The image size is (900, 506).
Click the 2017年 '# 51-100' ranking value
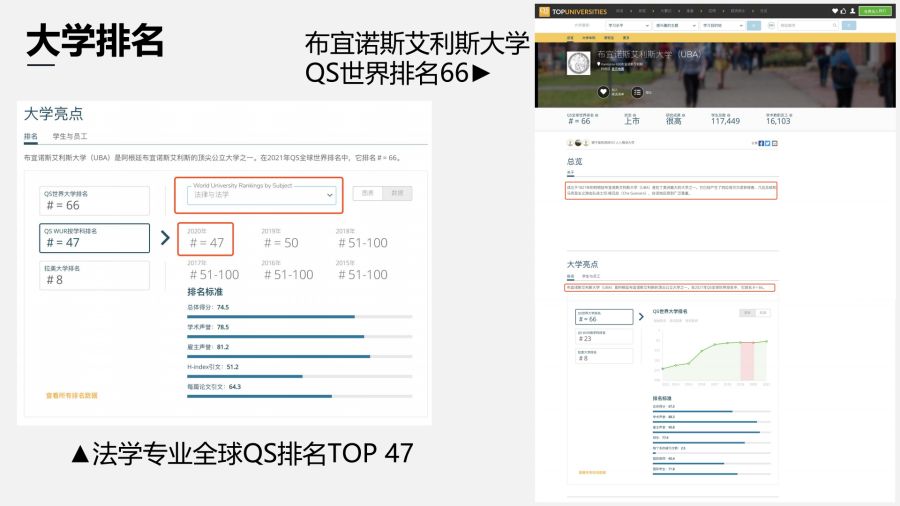[x=214, y=275]
